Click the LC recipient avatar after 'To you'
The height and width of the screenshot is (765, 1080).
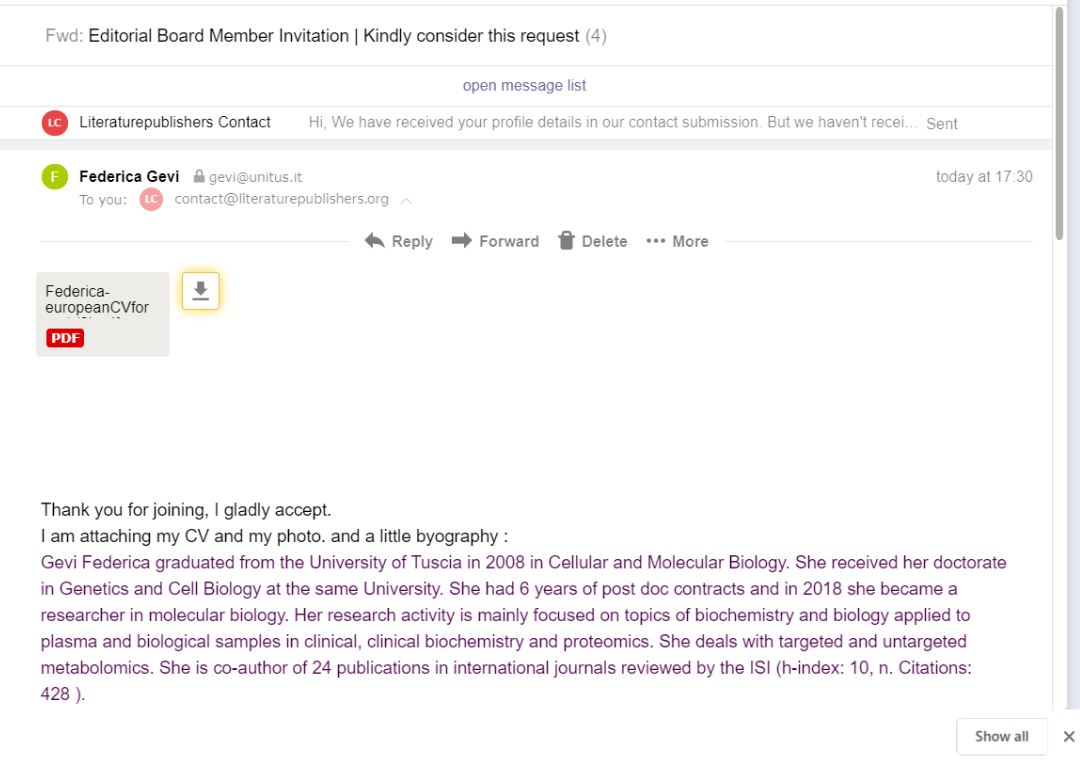[x=151, y=199]
